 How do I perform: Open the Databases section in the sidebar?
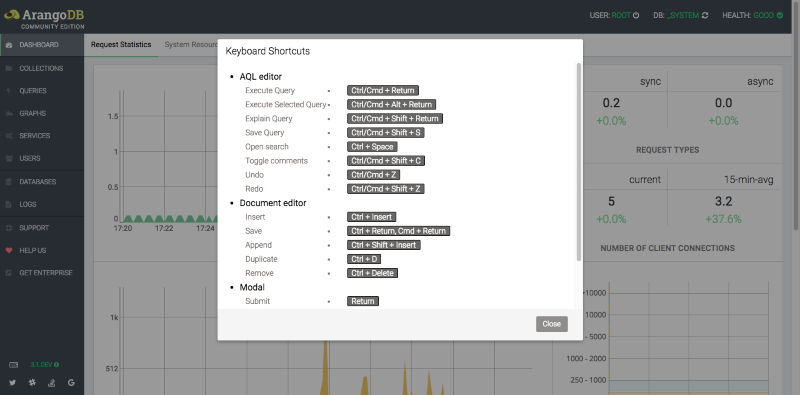click(42, 182)
